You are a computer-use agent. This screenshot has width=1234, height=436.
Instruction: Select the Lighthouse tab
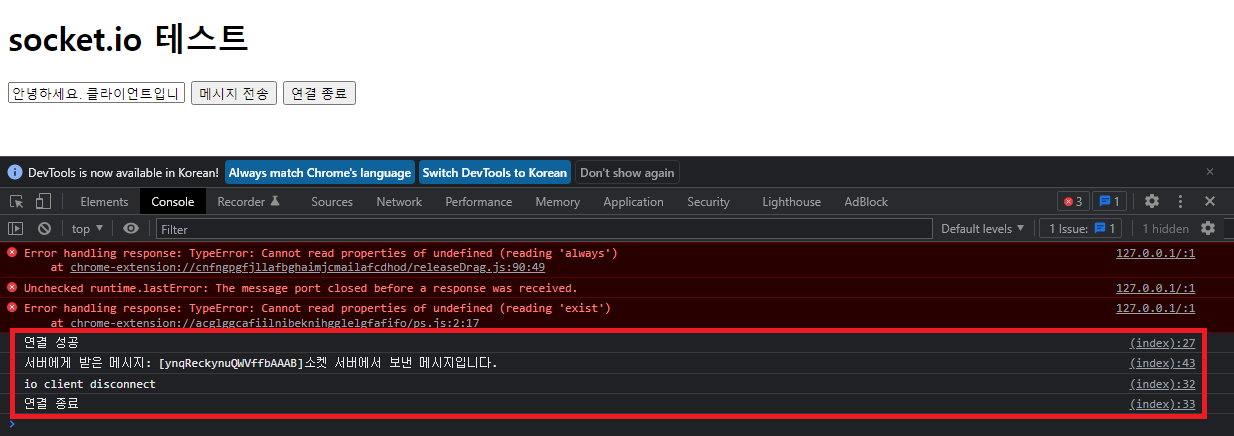pos(791,202)
